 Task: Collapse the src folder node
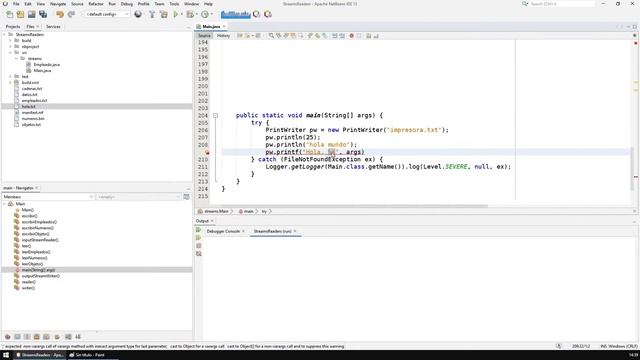(x=10, y=53)
